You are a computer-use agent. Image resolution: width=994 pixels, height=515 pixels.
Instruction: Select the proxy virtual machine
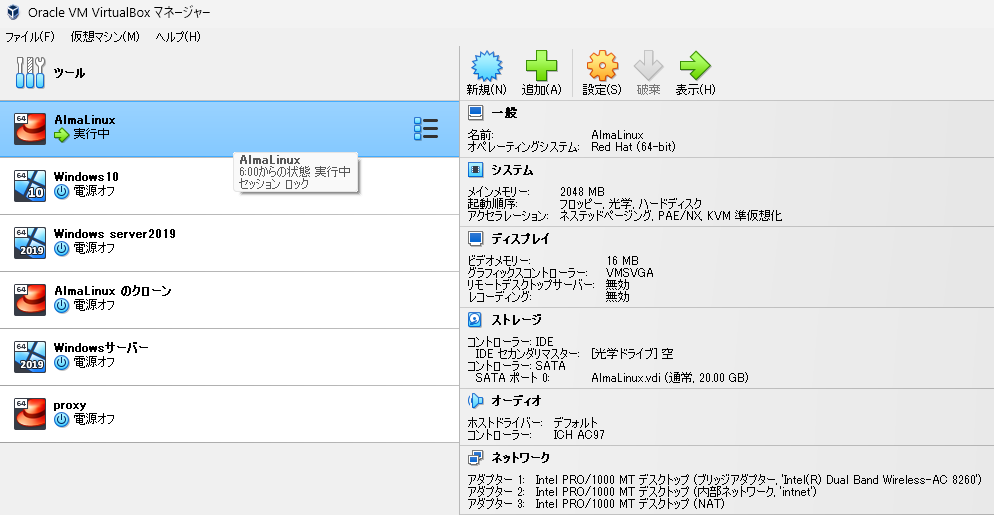click(x=229, y=414)
